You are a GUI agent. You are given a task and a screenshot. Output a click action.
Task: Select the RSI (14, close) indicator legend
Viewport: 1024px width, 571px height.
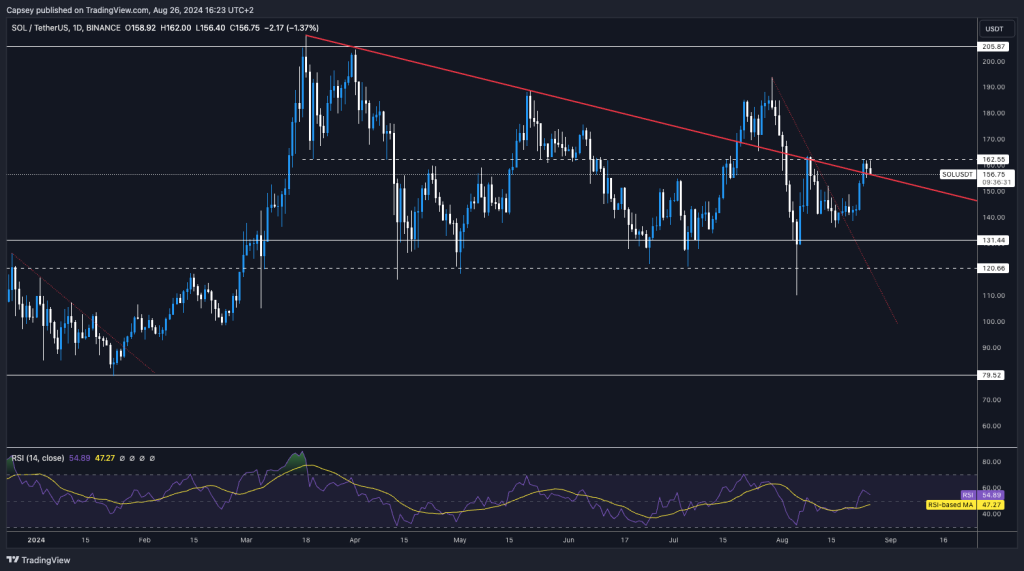tap(43, 457)
